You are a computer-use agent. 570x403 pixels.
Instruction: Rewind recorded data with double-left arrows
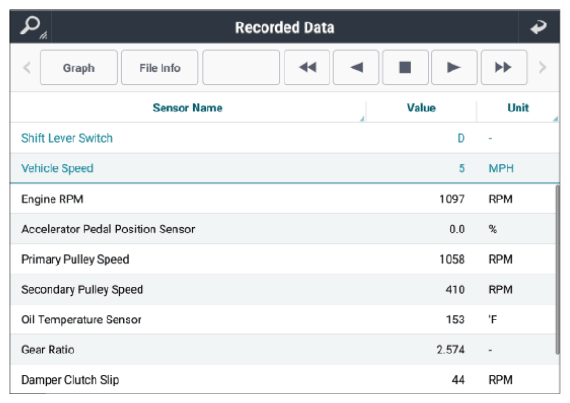pyautogui.click(x=307, y=68)
